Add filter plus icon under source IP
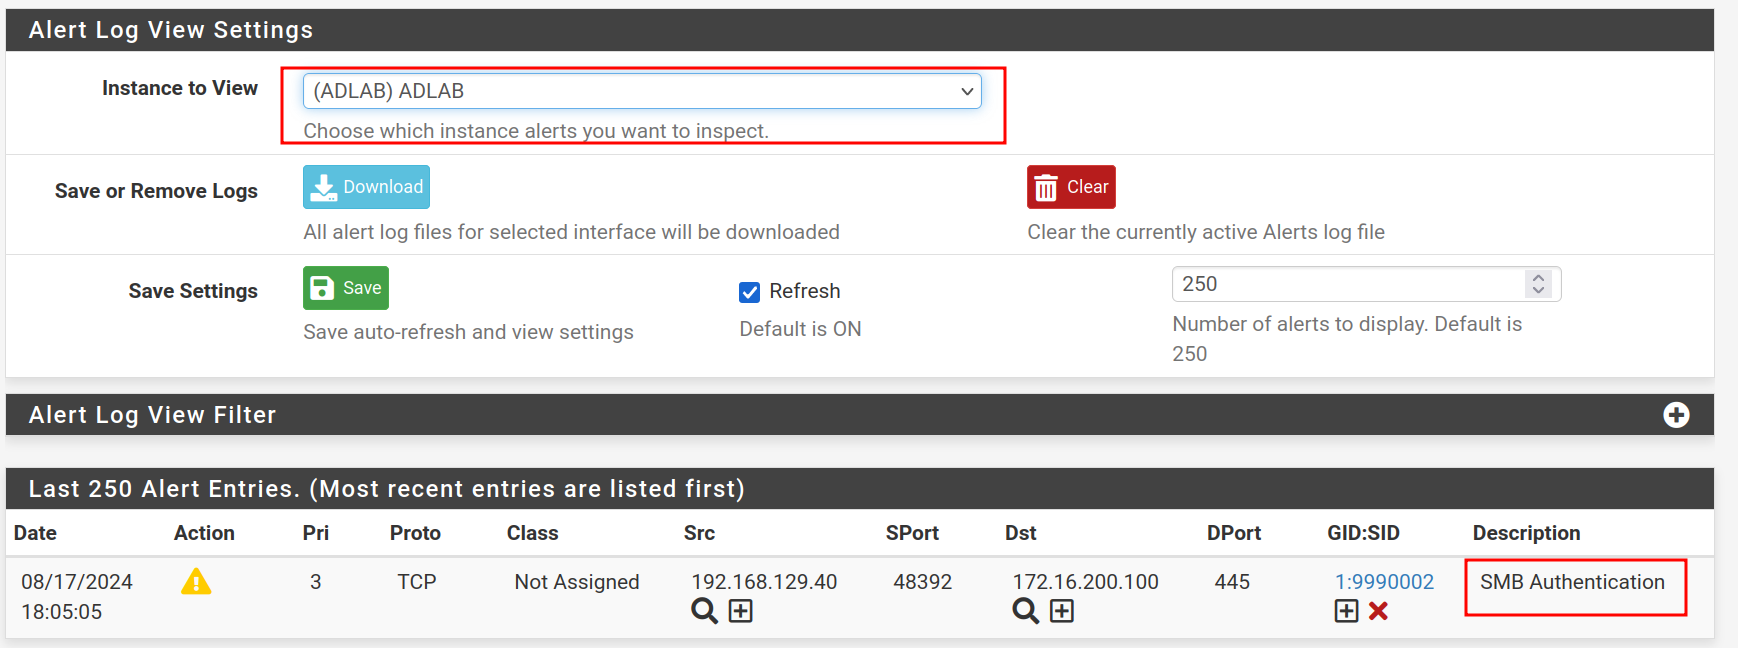This screenshot has height=648, width=1738. pos(740,611)
